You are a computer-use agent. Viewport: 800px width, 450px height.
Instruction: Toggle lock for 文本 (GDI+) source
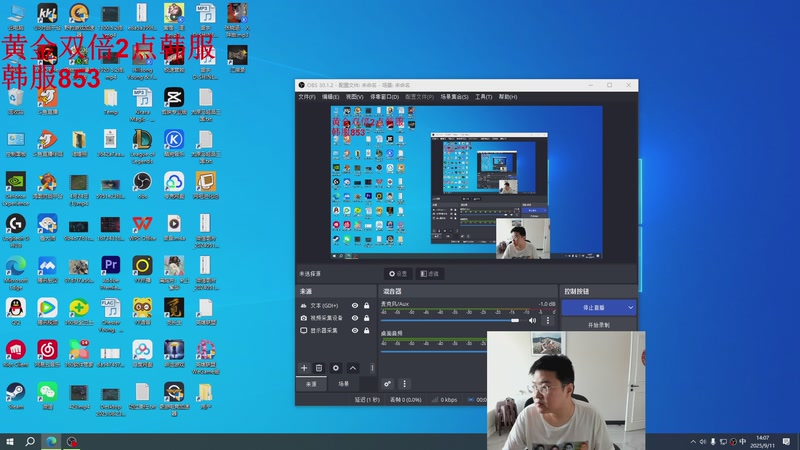pos(366,306)
